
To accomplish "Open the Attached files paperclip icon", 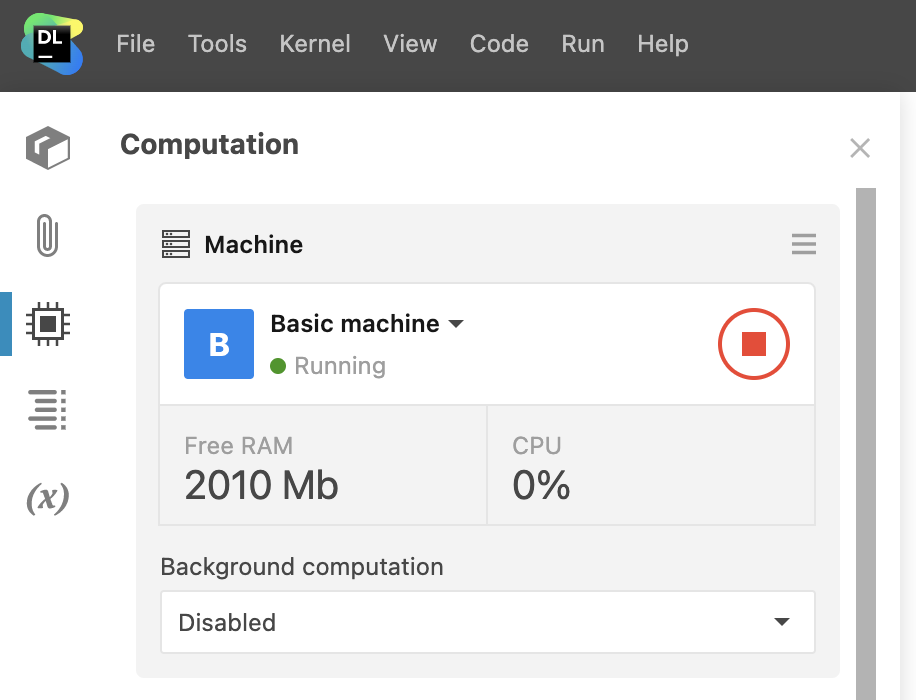I will tap(47, 236).
